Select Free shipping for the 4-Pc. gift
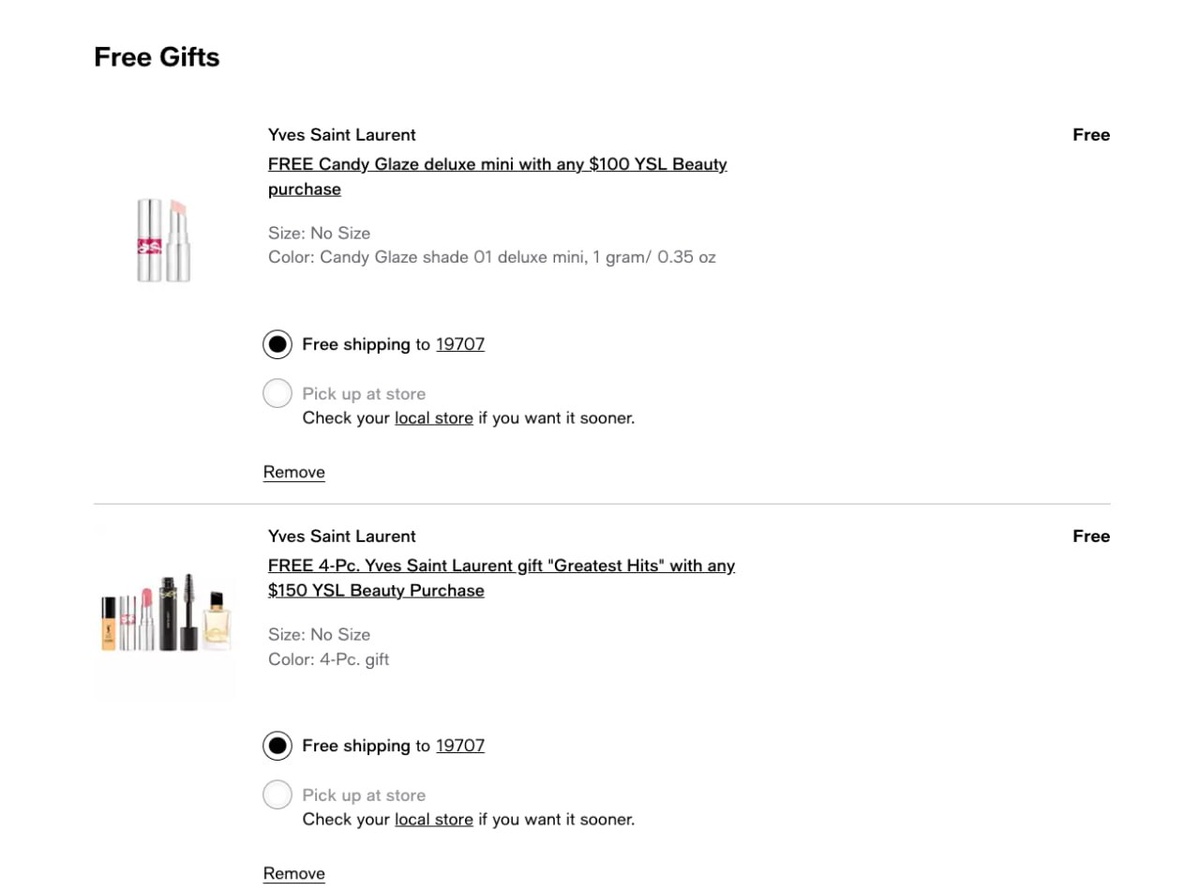1200x891 pixels. [277, 745]
